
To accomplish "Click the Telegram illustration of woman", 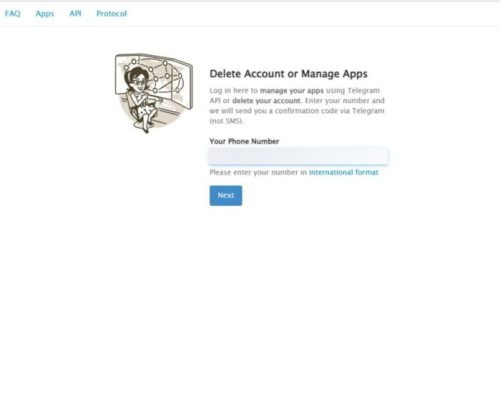I will coord(154,93).
